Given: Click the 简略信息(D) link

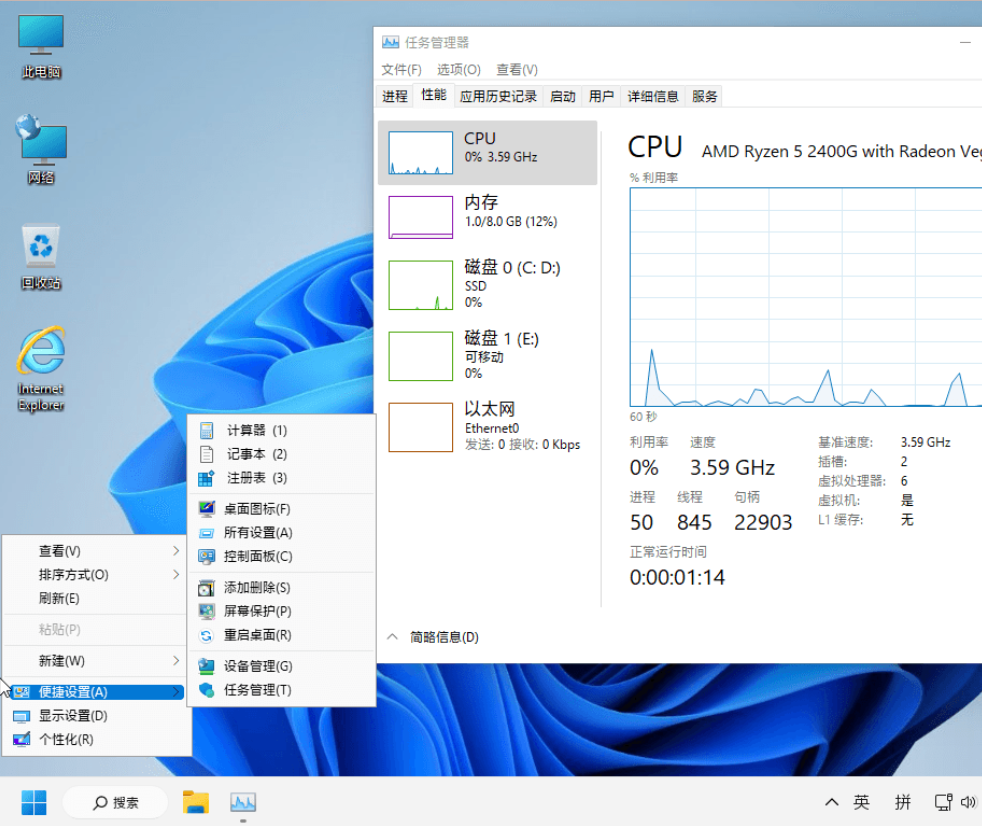Looking at the screenshot, I should coord(444,637).
